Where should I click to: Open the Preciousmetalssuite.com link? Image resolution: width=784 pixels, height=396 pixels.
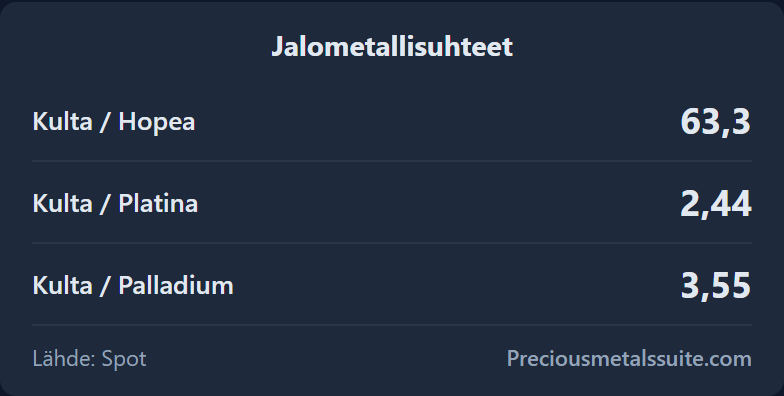point(629,358)
